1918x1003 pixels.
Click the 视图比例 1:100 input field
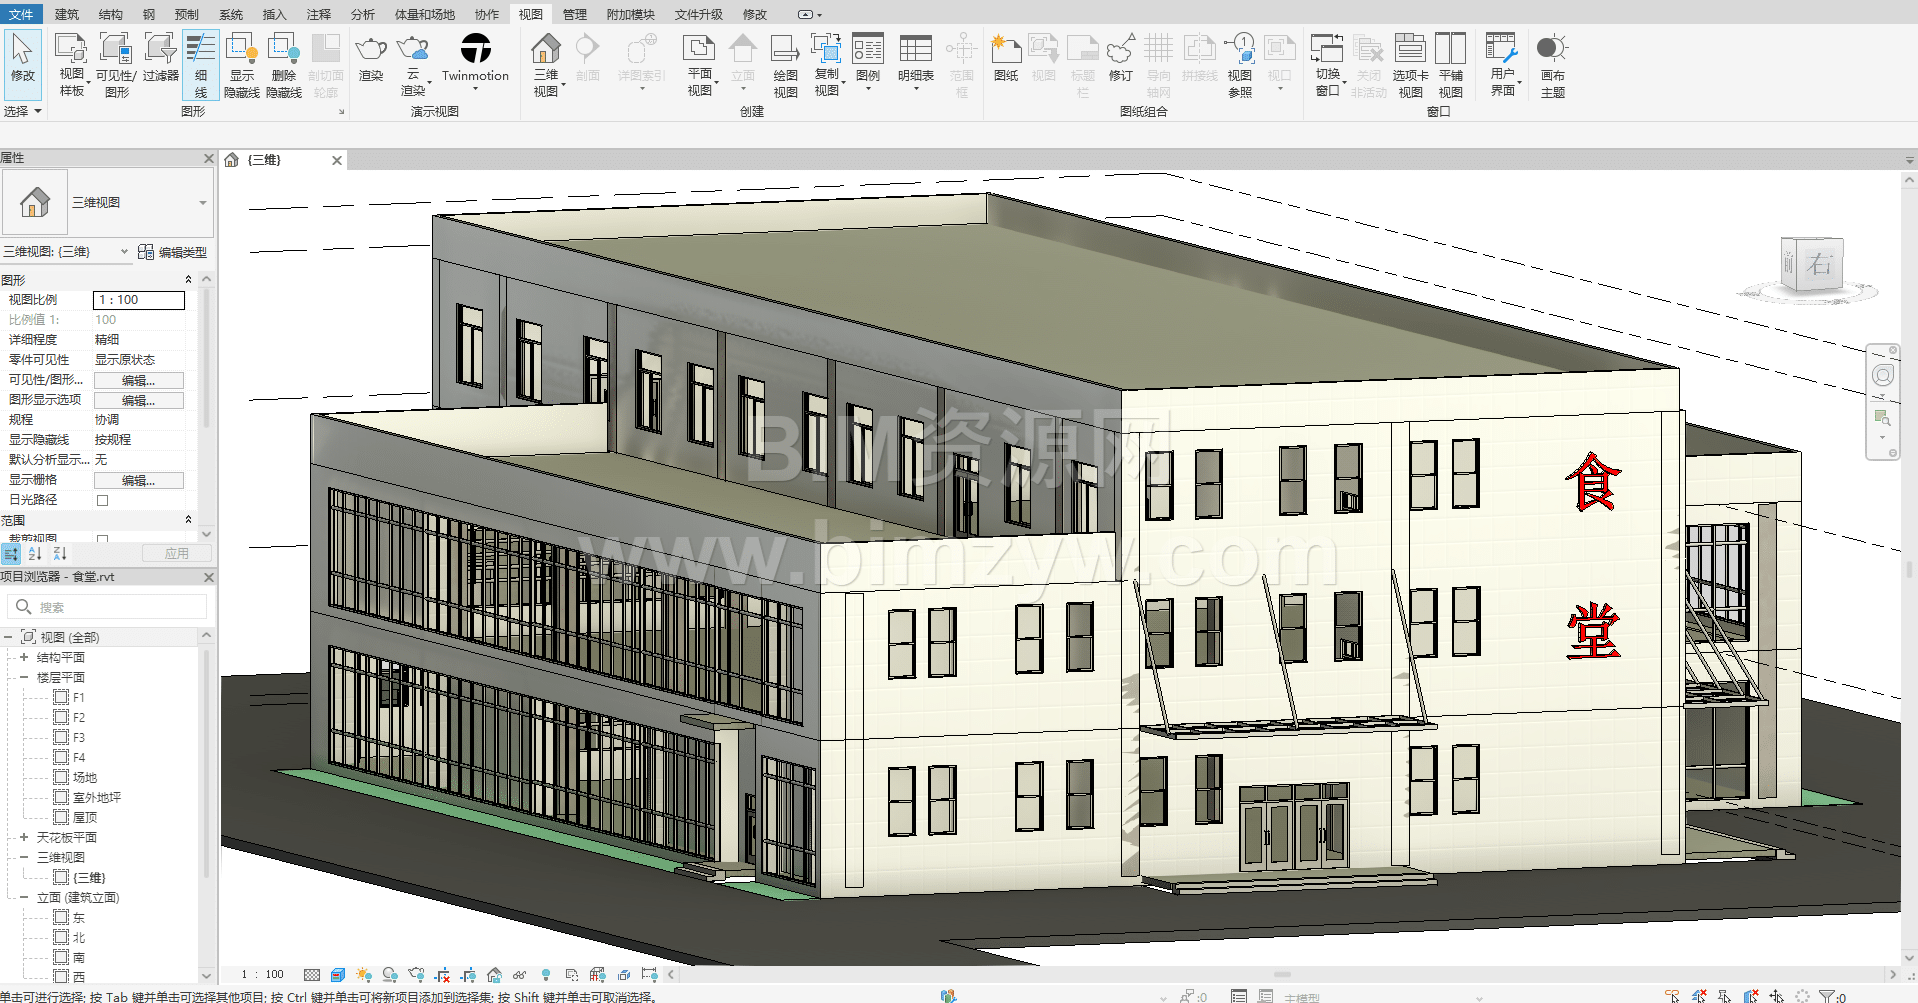(139, 300)
